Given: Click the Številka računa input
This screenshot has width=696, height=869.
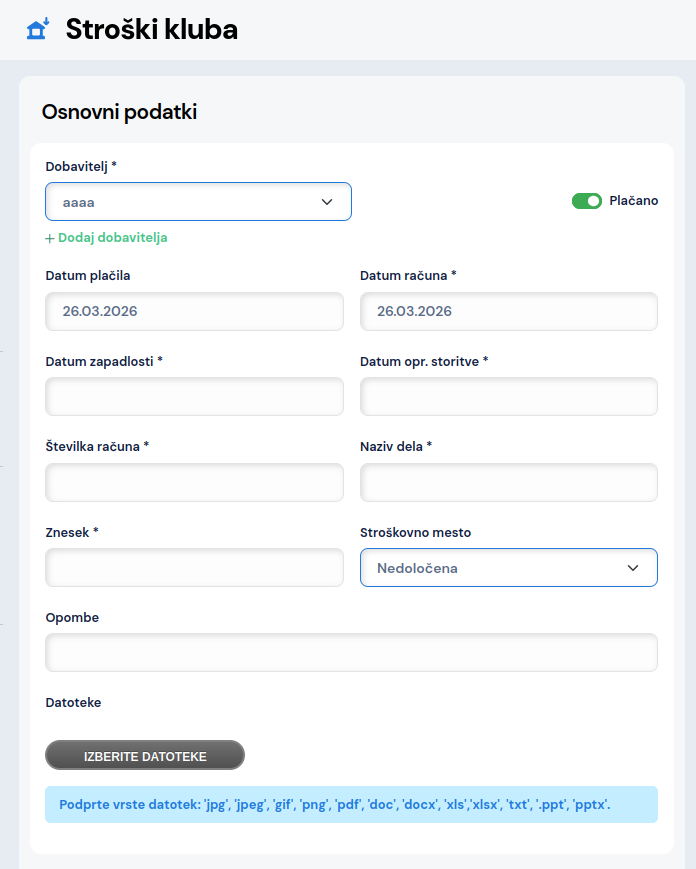Looking at the screenshot, I should tap(194, 482).
